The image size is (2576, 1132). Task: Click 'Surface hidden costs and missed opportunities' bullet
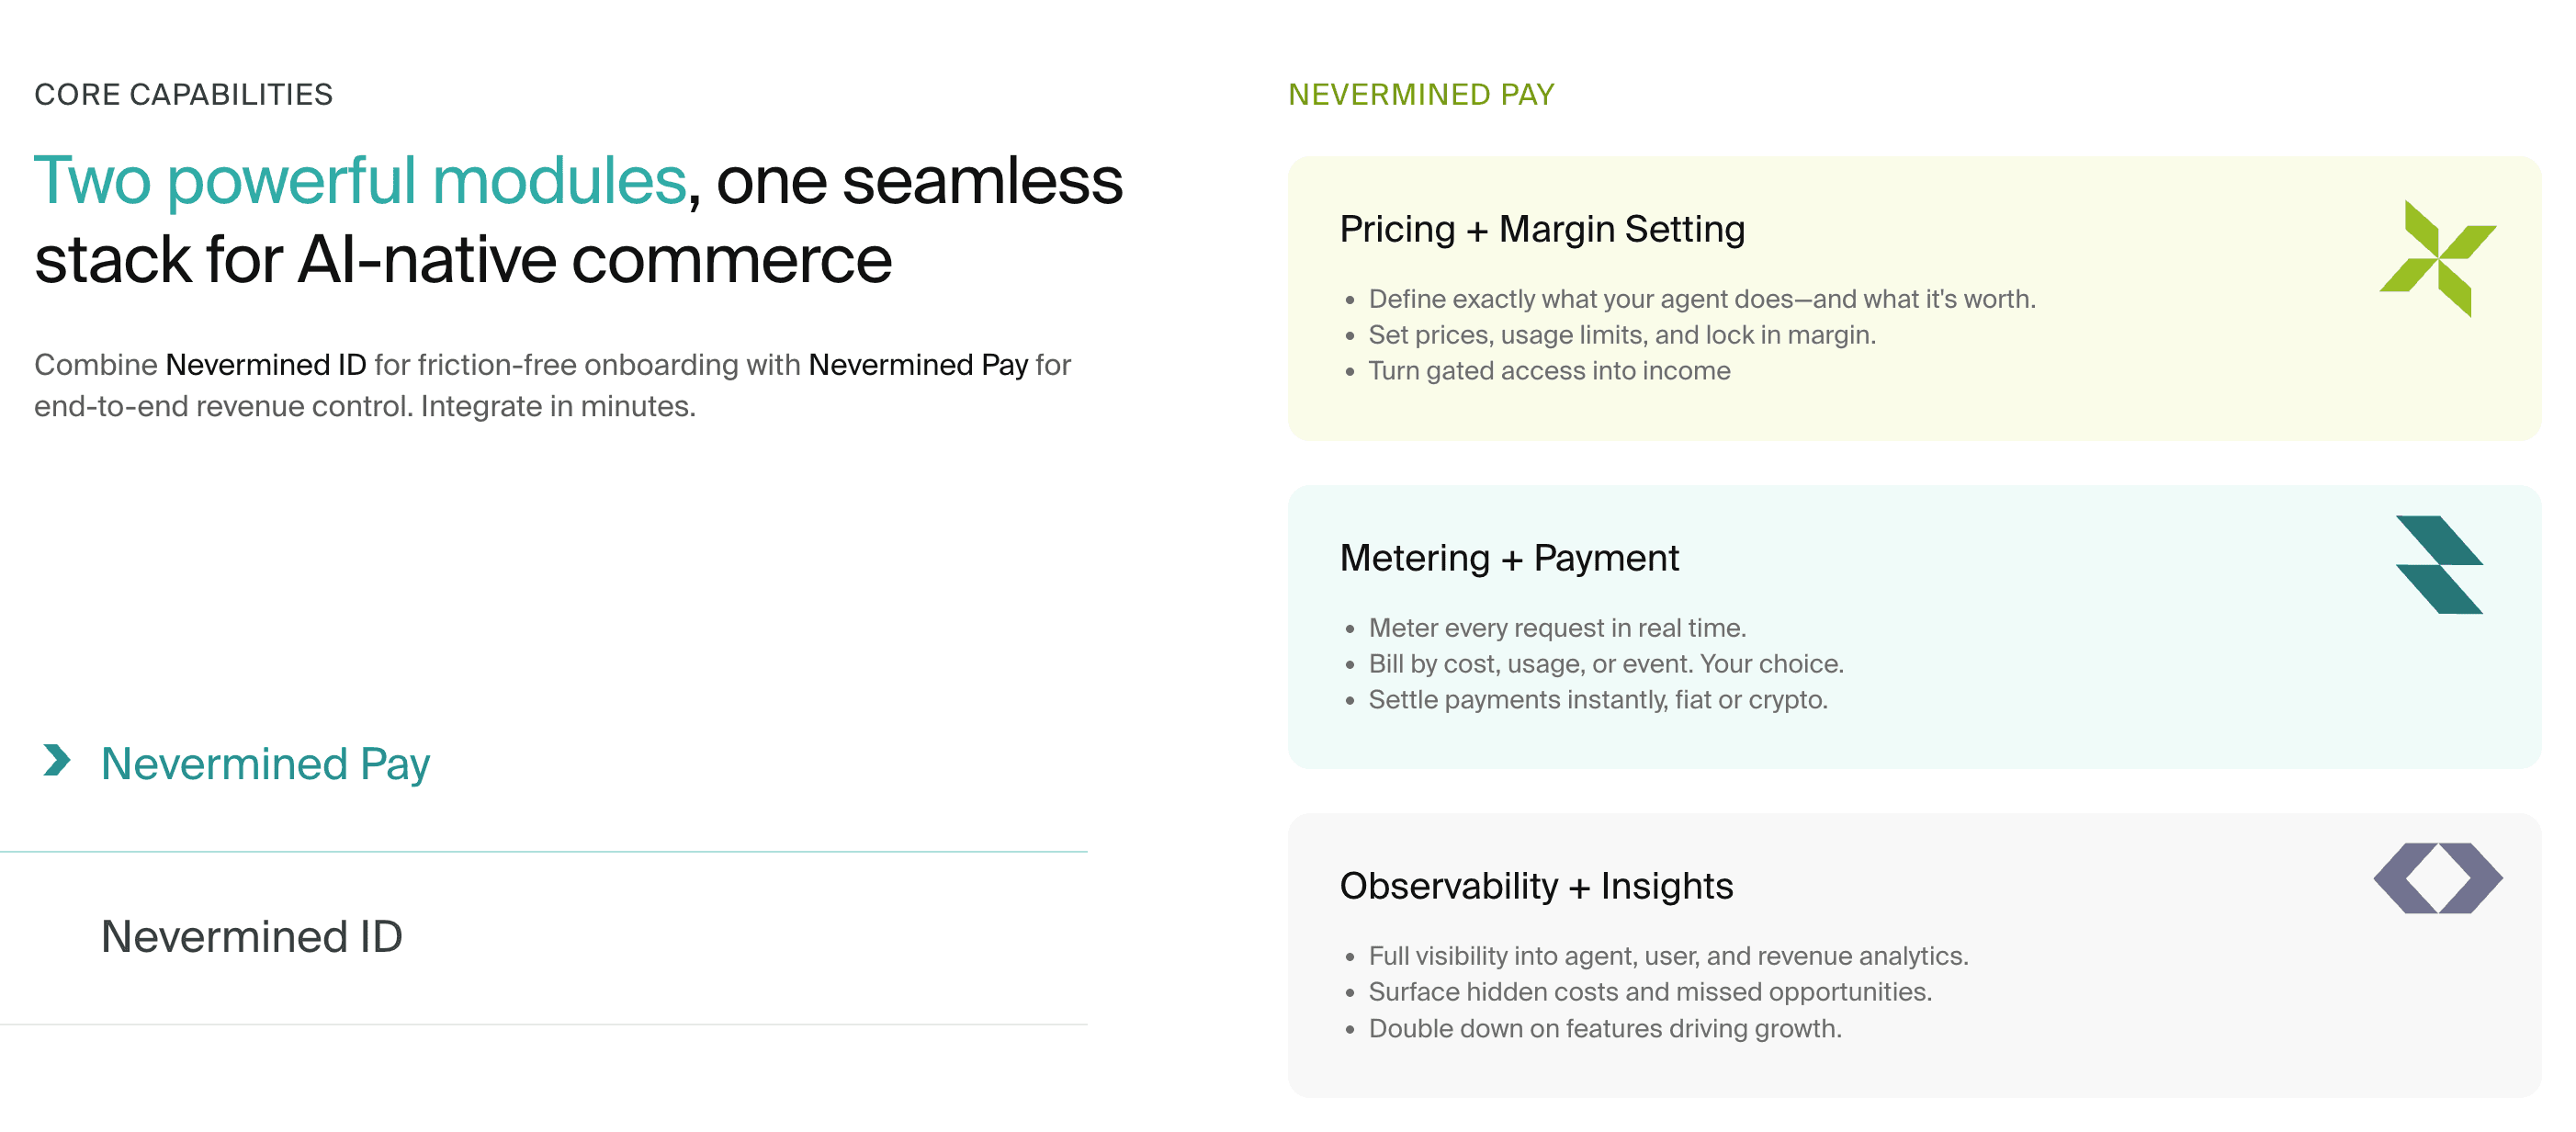1649,992
